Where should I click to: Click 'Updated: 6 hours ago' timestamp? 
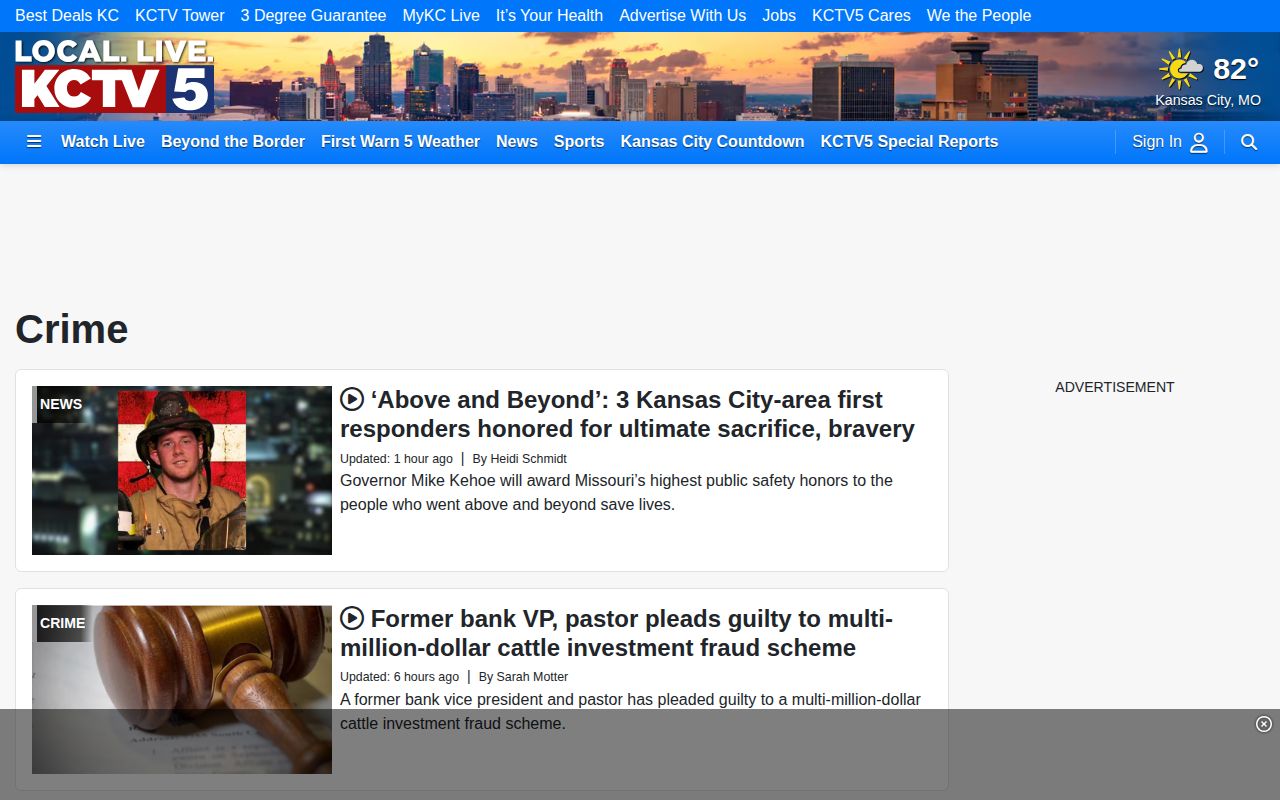point(399,677)
